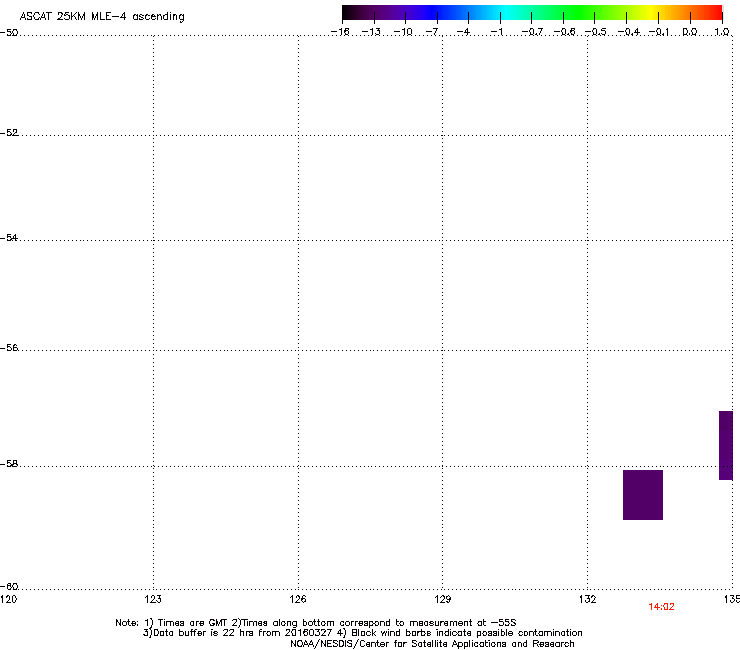The height and width of the screenshot is (650, 740).
Task: Click the -16 color scale label
Action: pyautogui.click(x=340, y=32)
